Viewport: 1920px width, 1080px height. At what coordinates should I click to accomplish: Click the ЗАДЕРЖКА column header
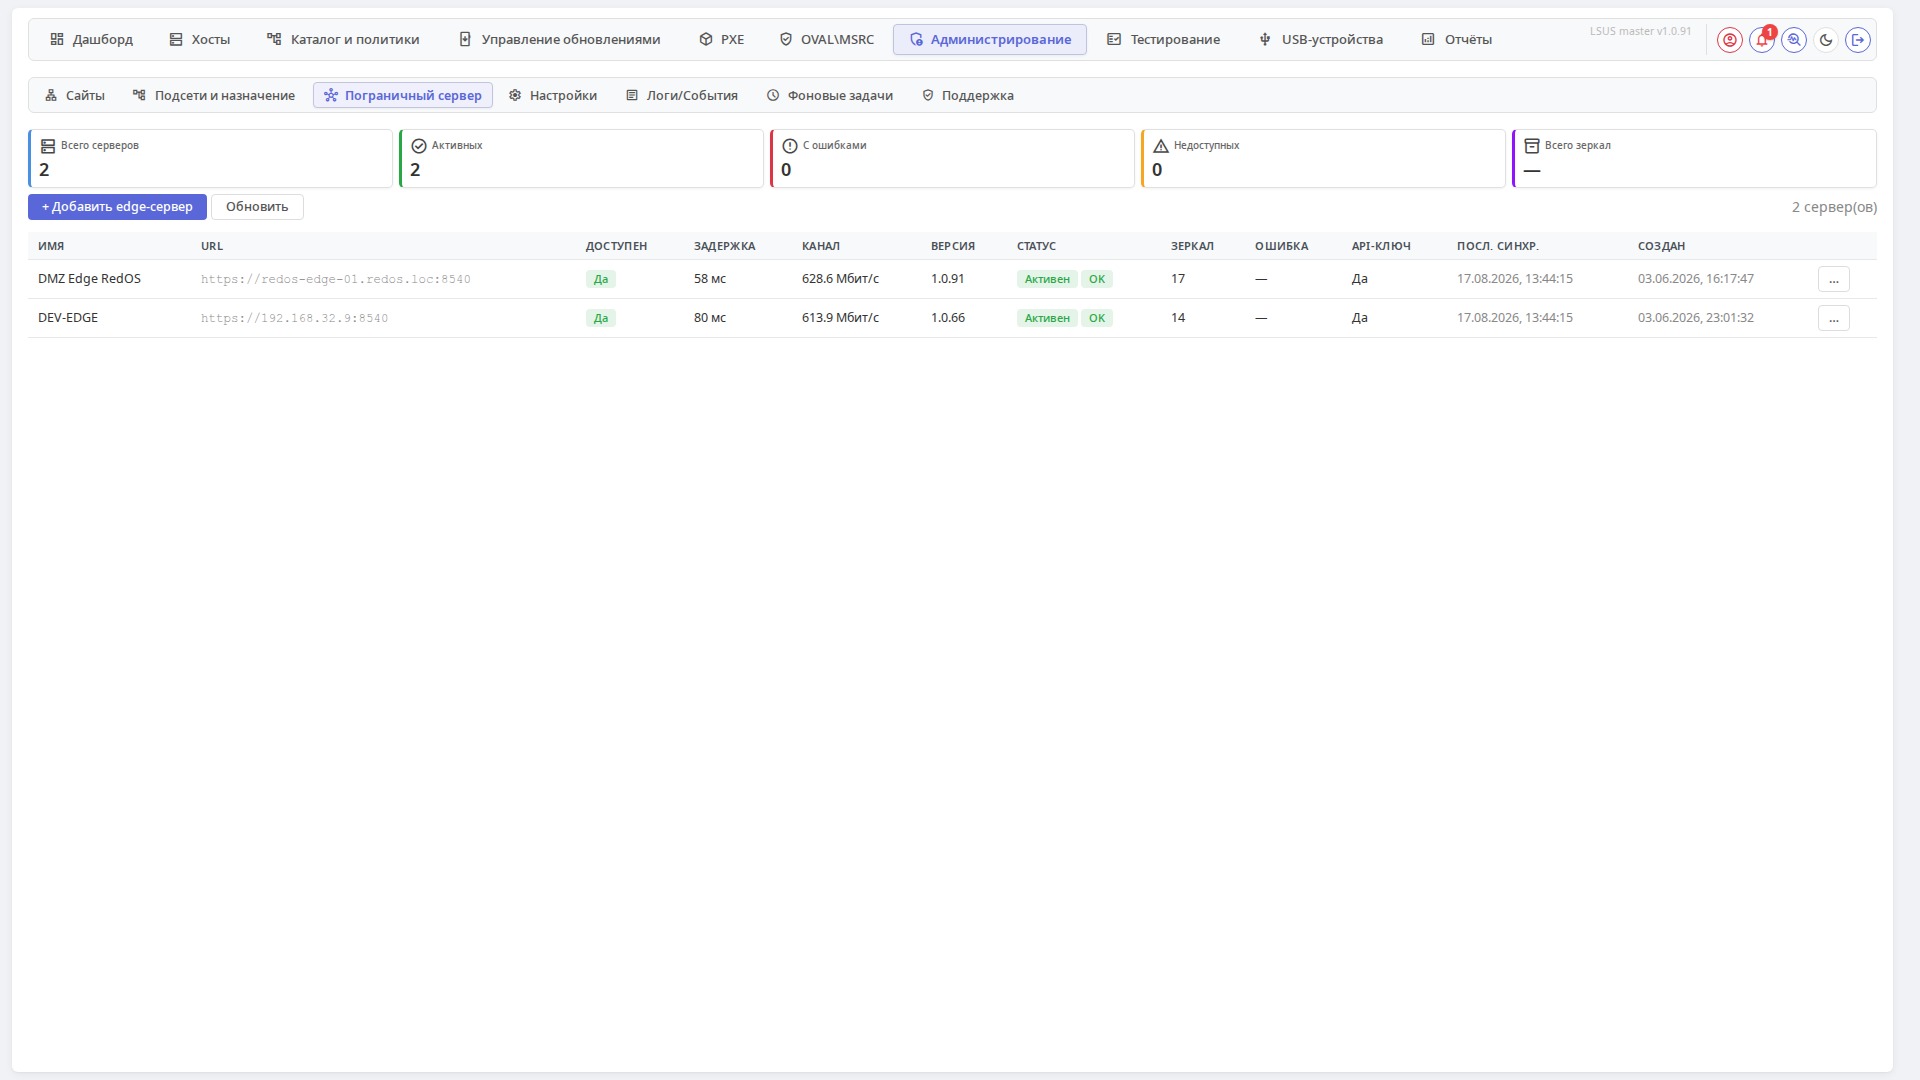point(725,246)
